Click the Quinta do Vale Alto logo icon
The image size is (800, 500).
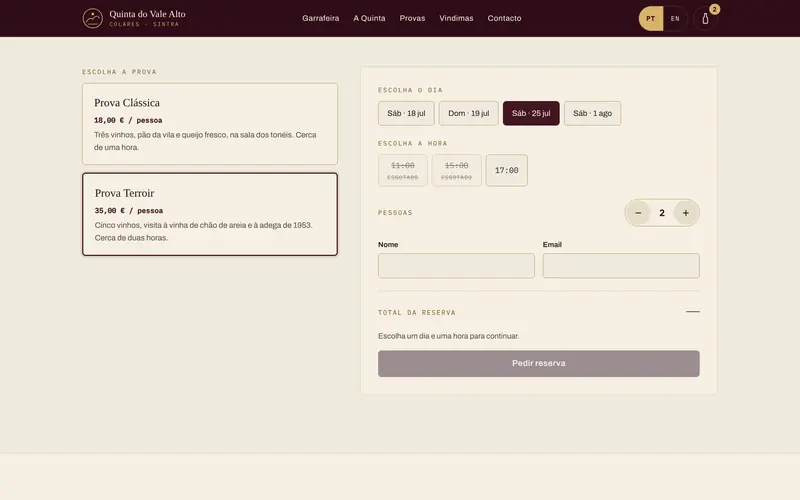click(93, 18)
